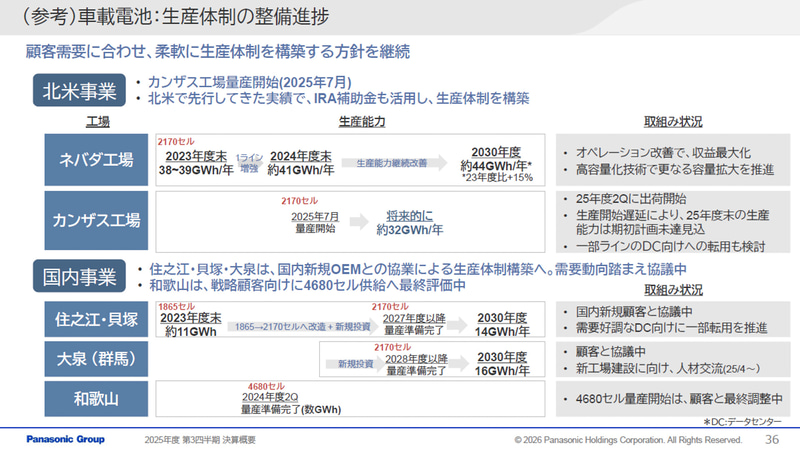800x449 pixels.
Task: Select bullet 4680セル量産開始は、顧客と最終調整中
Action: 679,399
